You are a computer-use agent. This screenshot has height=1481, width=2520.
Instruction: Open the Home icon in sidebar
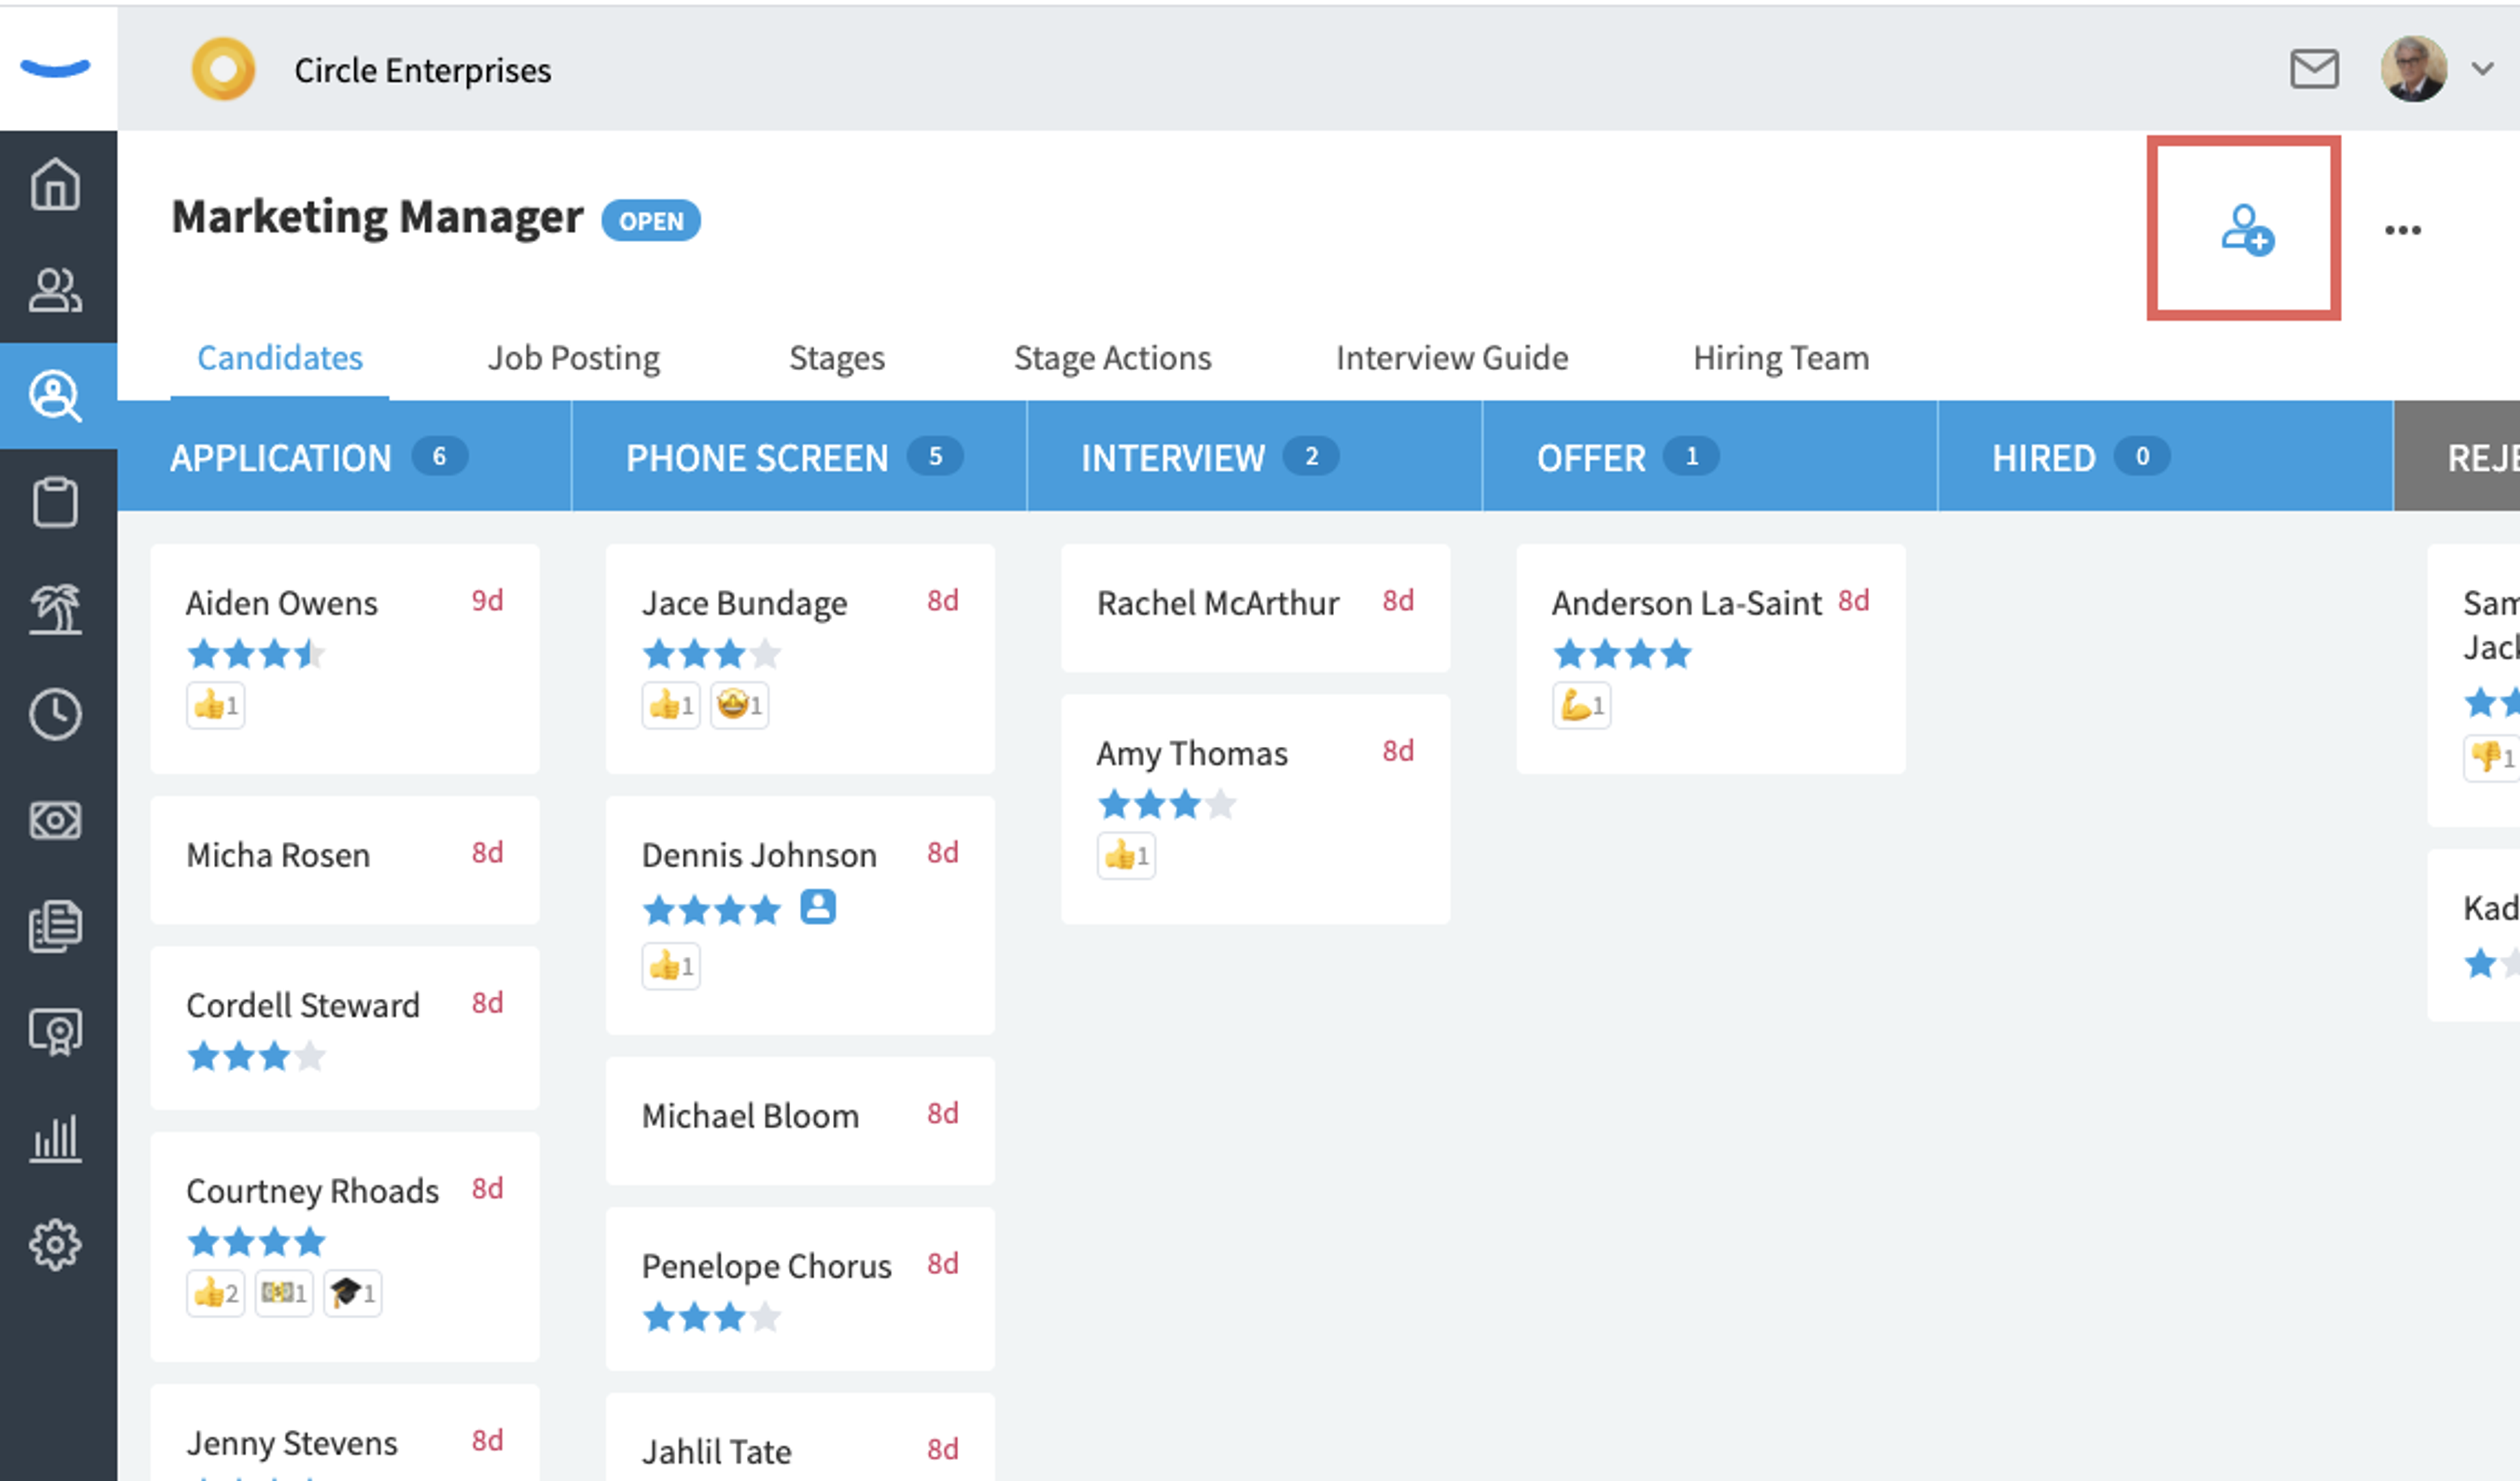point(55,184)
